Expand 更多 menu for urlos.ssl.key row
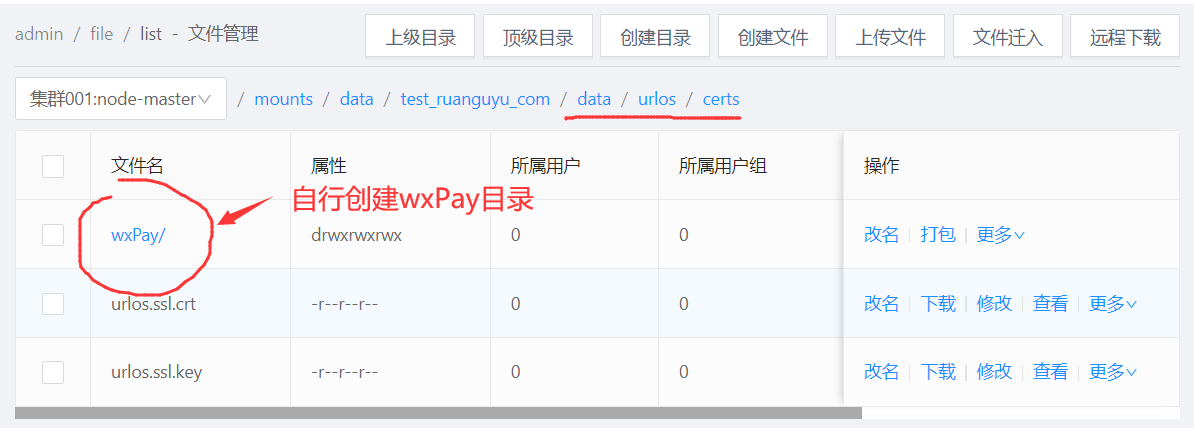Image resolution: width=1194 pixels, height=428 pixels. pos(1113,372)
